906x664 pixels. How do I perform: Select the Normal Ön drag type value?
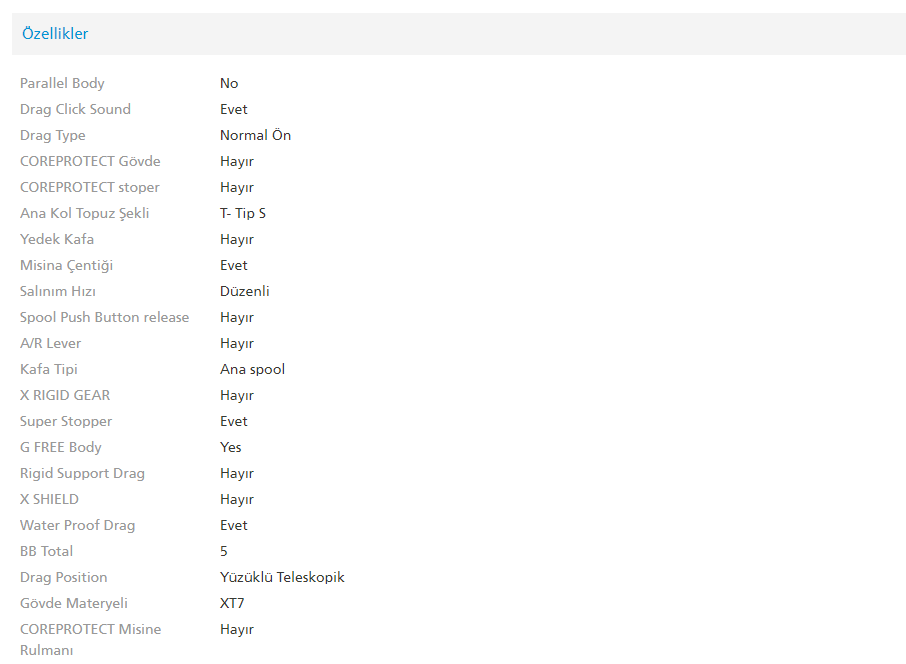coord(255,135)
